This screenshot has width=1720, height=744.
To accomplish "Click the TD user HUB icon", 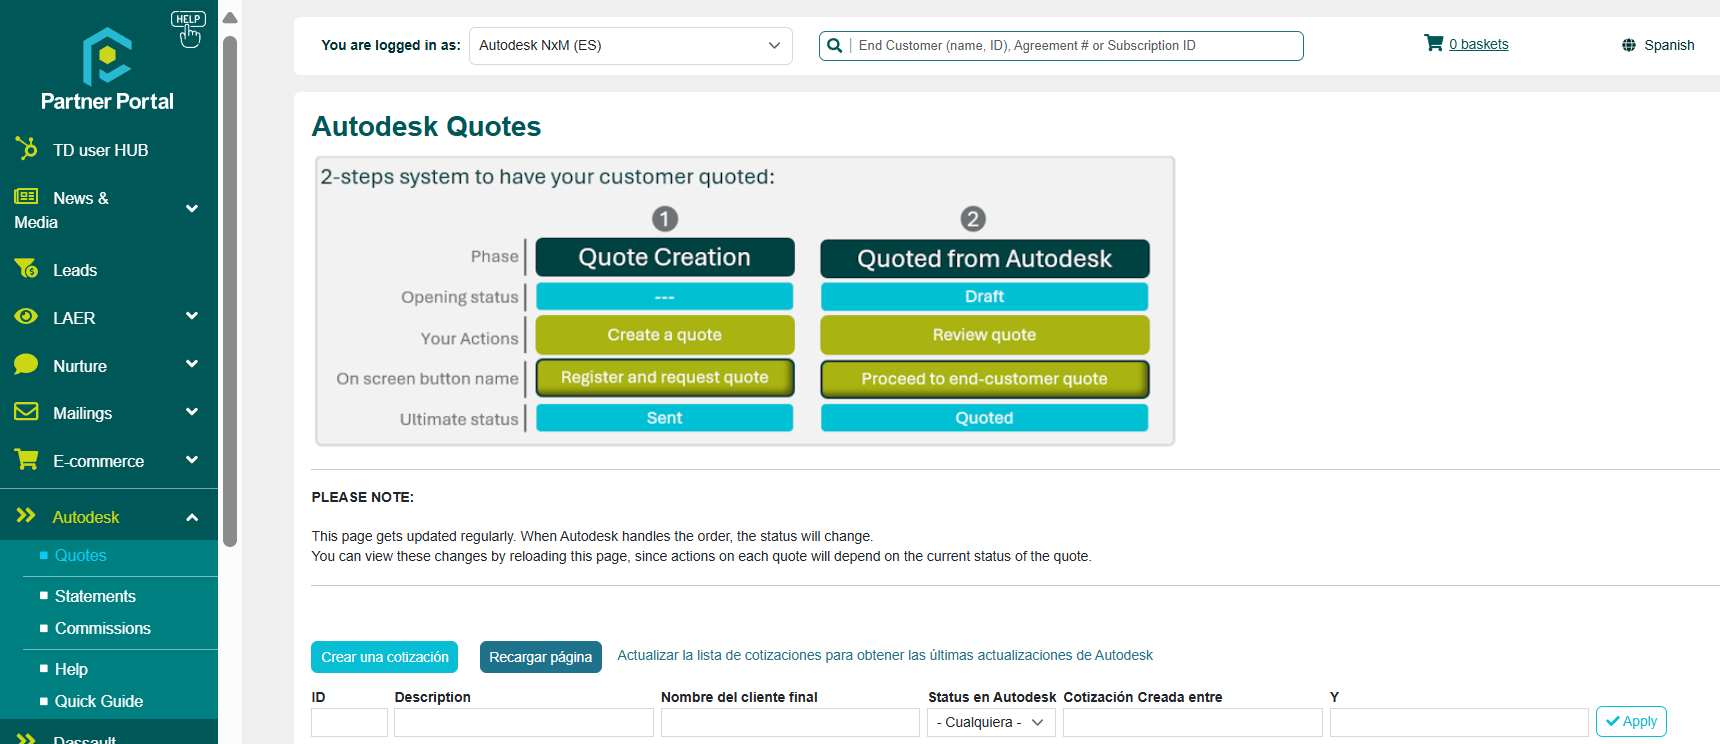I will point(26,148).
